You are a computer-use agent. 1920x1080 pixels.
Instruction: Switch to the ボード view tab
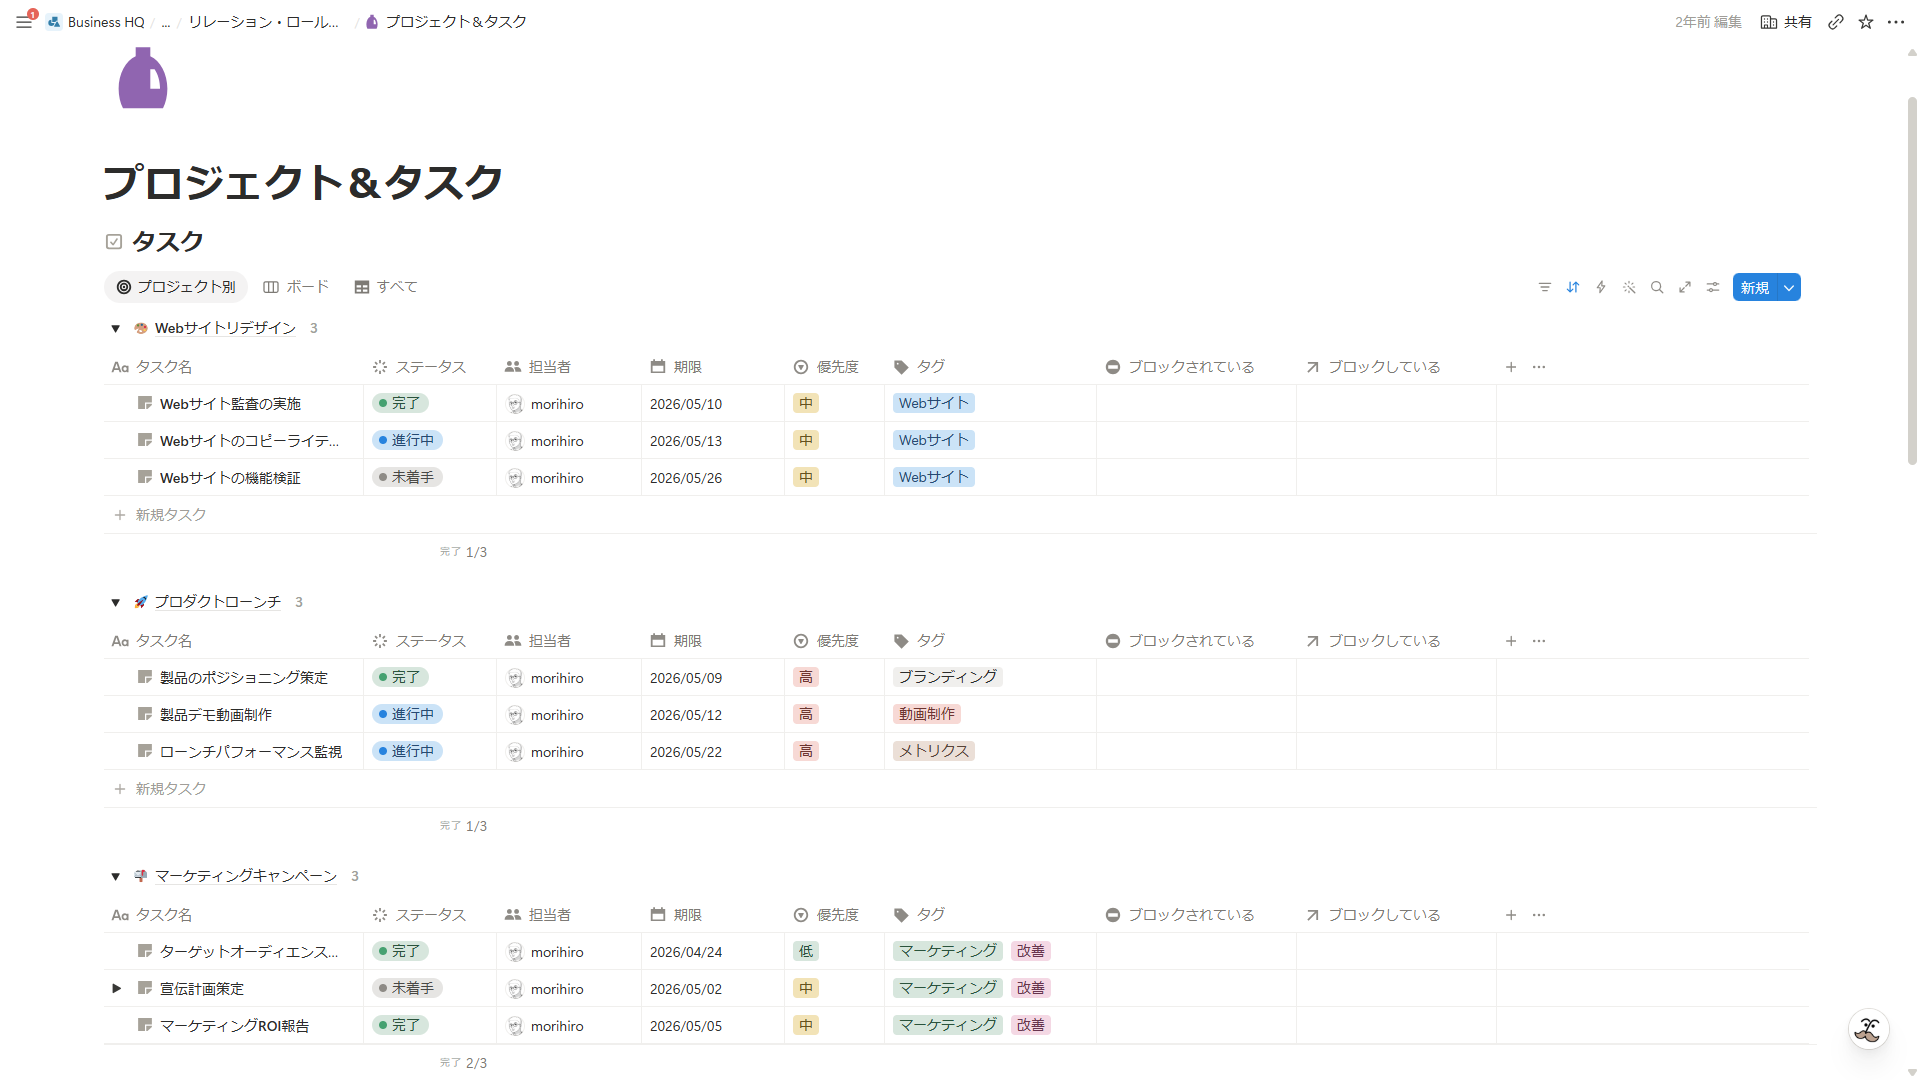pos(296,287)
